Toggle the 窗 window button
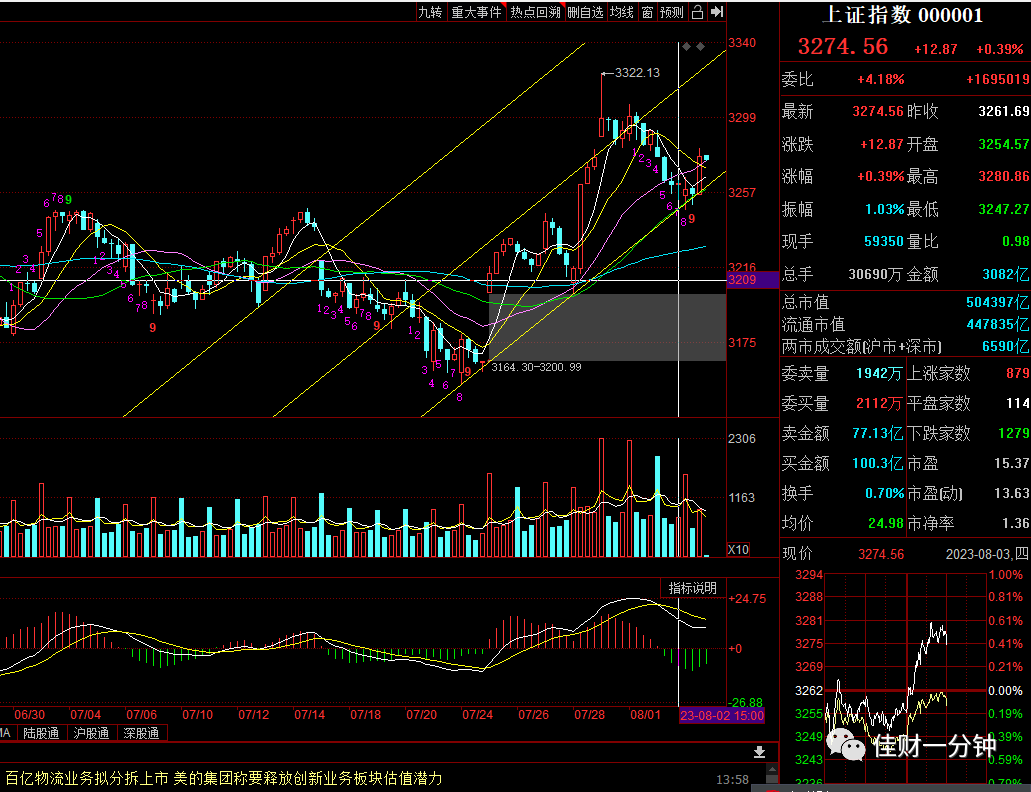 coord(647,12)
